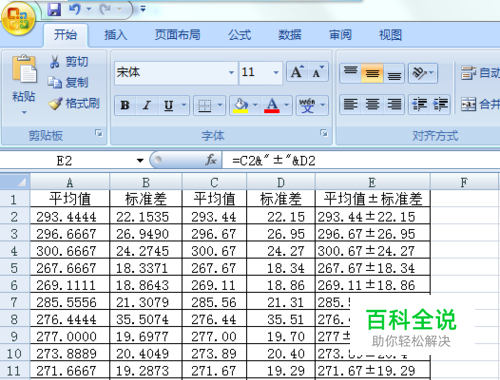
Task: Align text left
Action: click(x=350, y=104)
